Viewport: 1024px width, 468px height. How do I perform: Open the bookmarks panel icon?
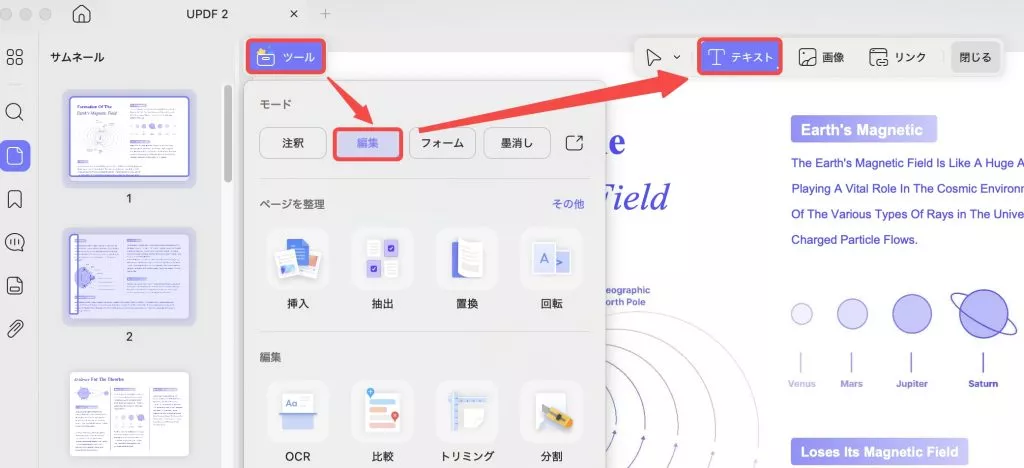coord(14,199)
